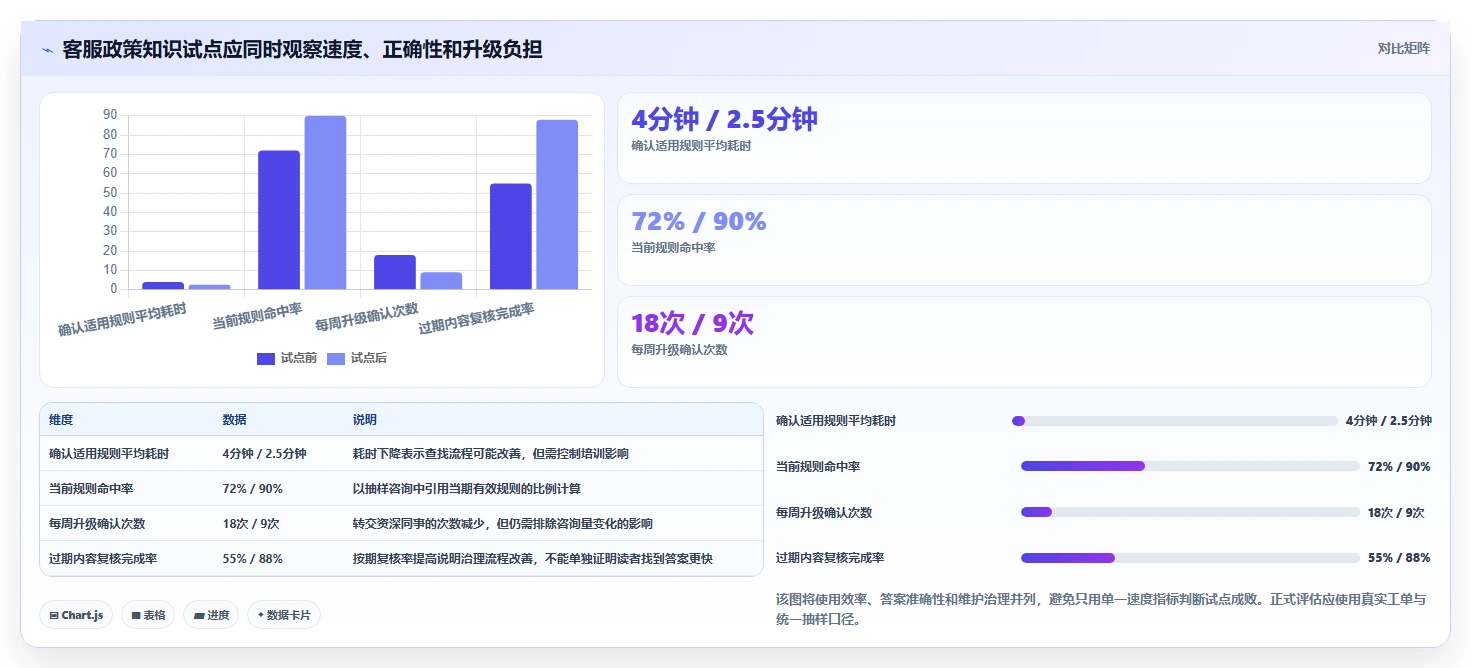Click the 试点前 bar for 当前规则命中率
Viewport: 1471px width, 668px height.
(x=279, y=220)
